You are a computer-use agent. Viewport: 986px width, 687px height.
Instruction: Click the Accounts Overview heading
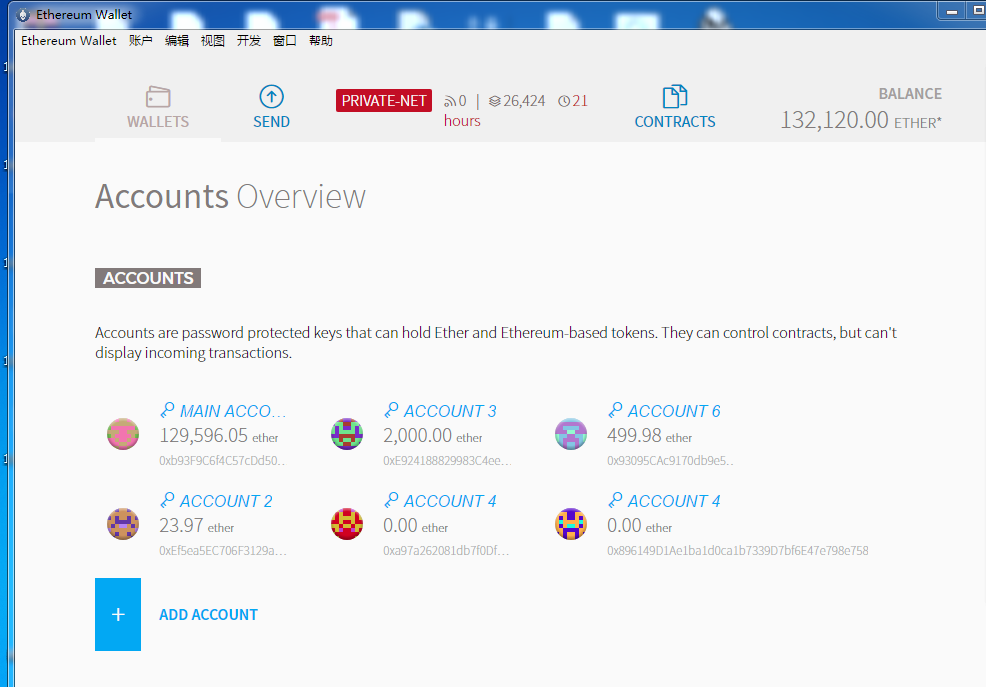(230, 196)
